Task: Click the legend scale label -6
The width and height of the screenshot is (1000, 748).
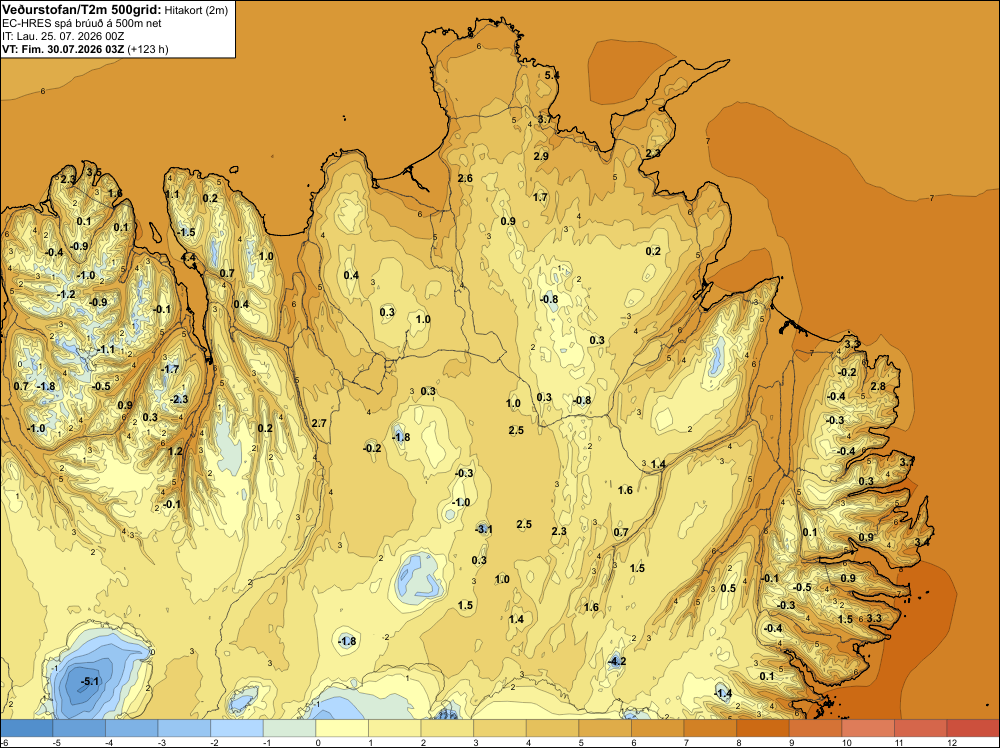Action: click(3, 742)
